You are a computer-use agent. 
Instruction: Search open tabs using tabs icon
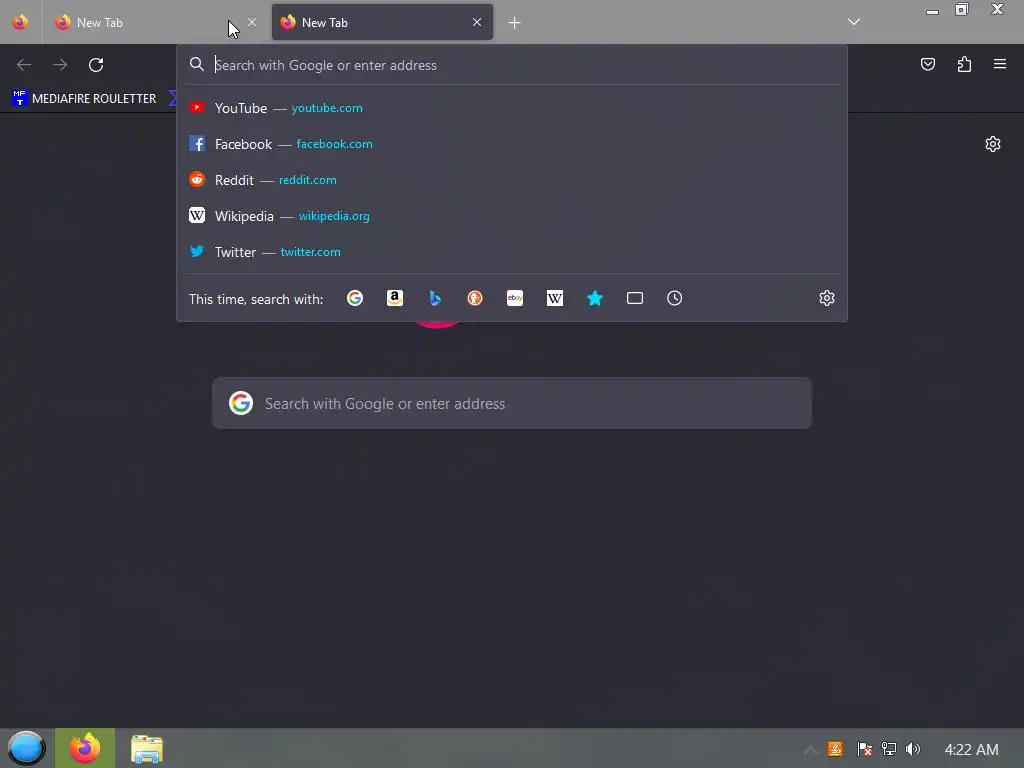(x=635, y=298)
